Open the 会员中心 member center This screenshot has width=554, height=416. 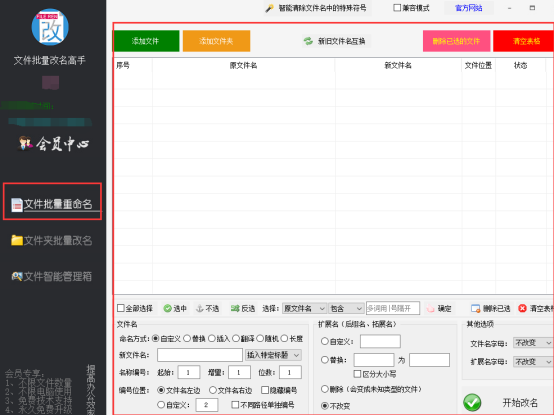click(53, 143)
